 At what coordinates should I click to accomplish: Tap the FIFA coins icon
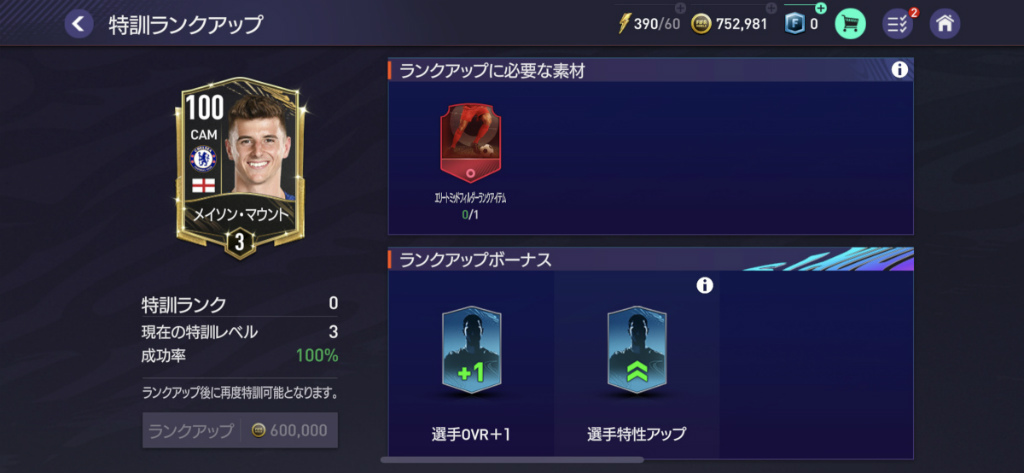[701, 25]
